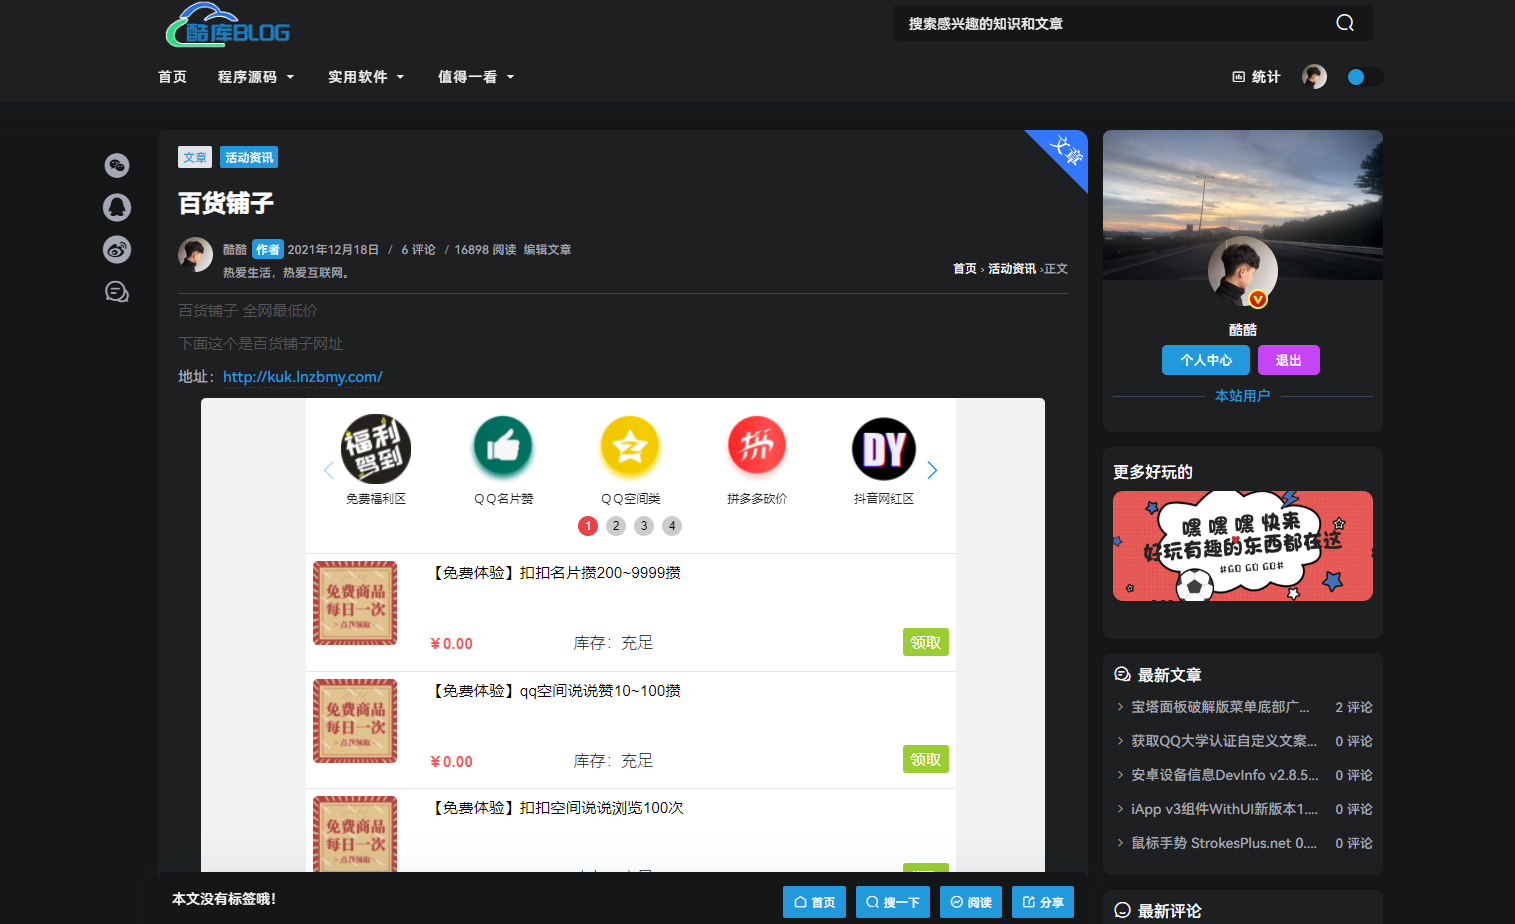Image resolution: width=1515 pixels, height=924 pixels.
Task: Toggle the theme switch in the top bar
Action: pyautogui.click(x=1364, y=76)
